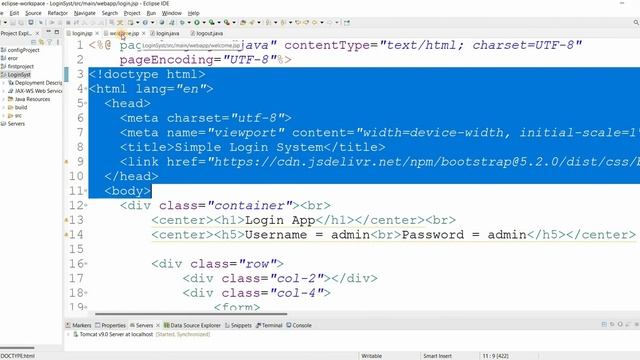Image resolution: width=640 pixels, height=360 pixels.
Task: Click the External Tools run icon
Action: pyautogui.click(x=227, y=22)
